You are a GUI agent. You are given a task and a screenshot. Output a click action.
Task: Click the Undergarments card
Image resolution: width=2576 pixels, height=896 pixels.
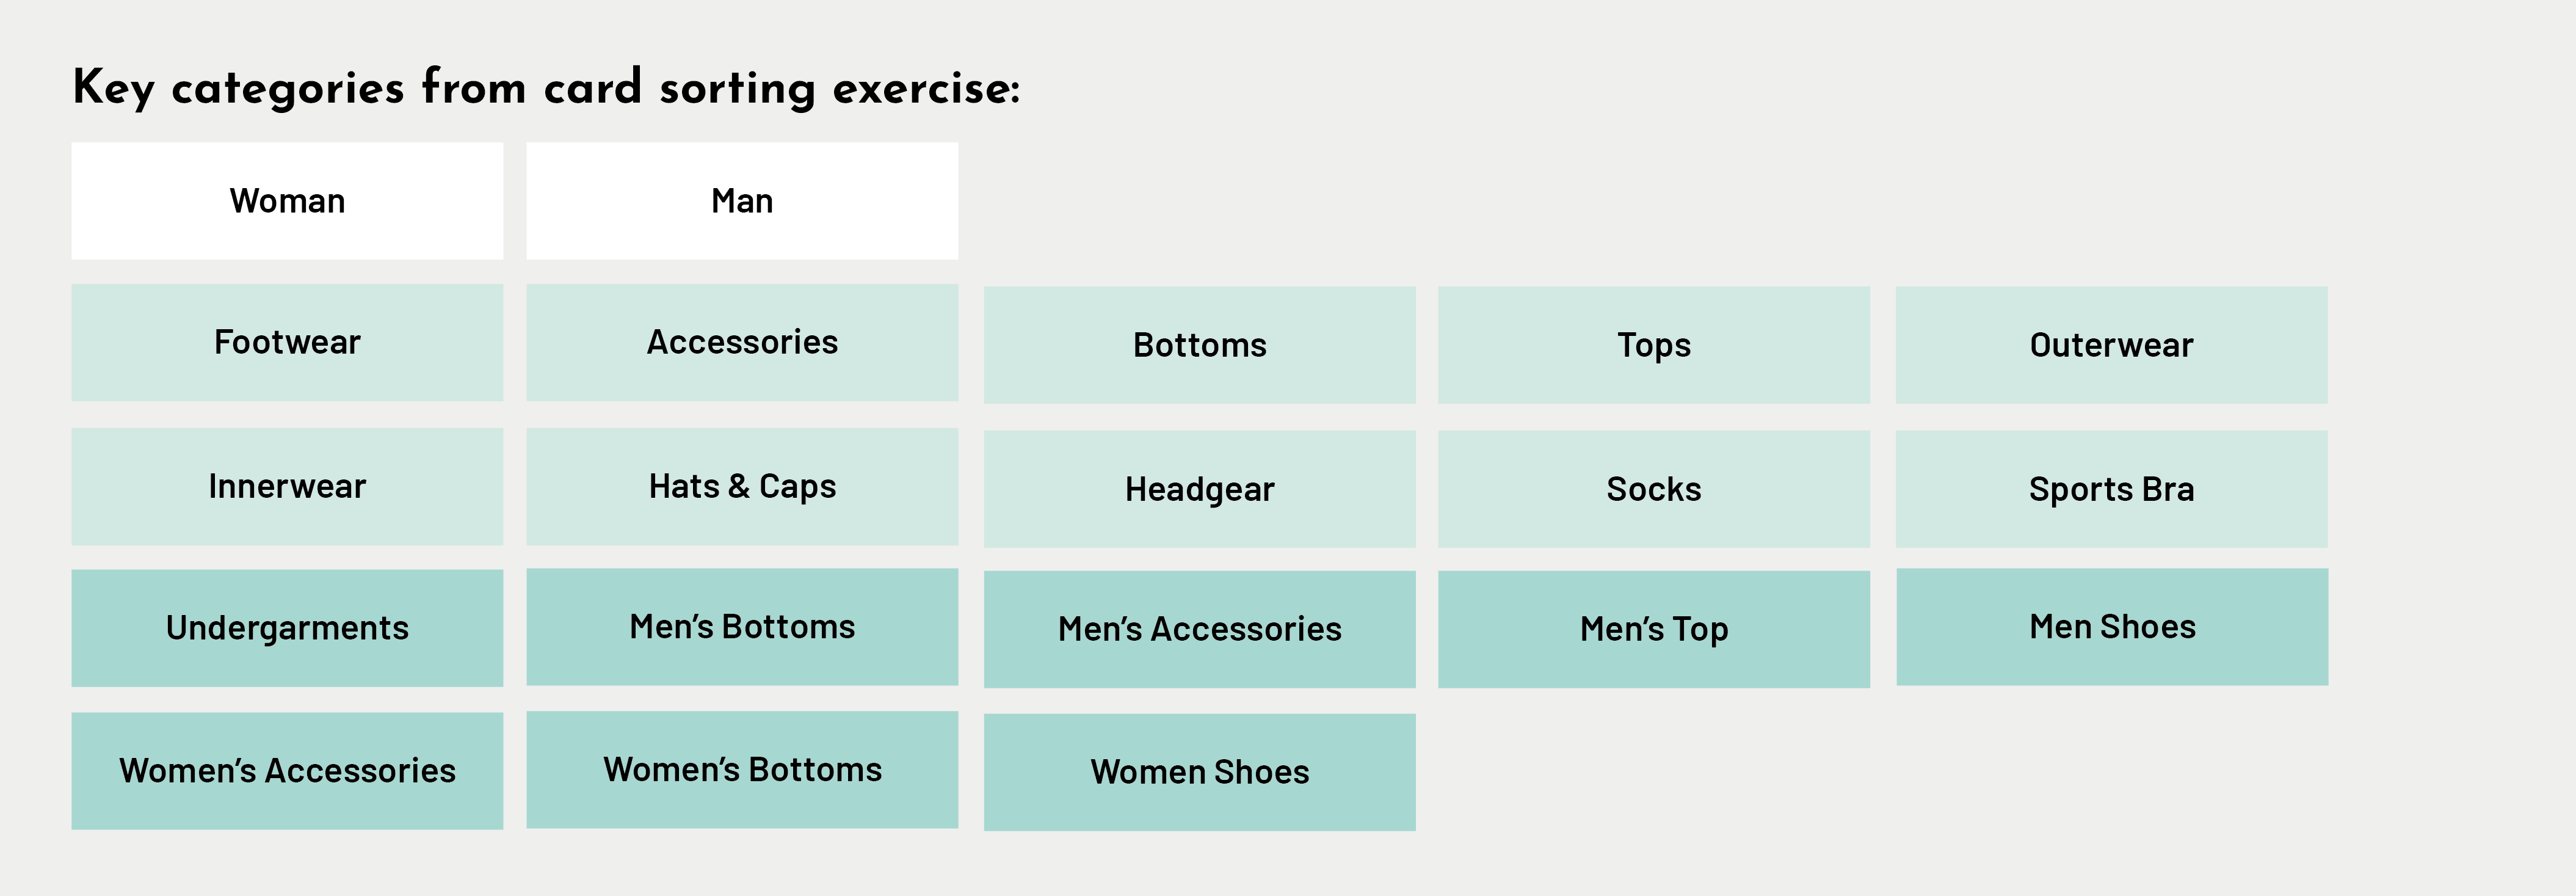[x=287, y=628]
